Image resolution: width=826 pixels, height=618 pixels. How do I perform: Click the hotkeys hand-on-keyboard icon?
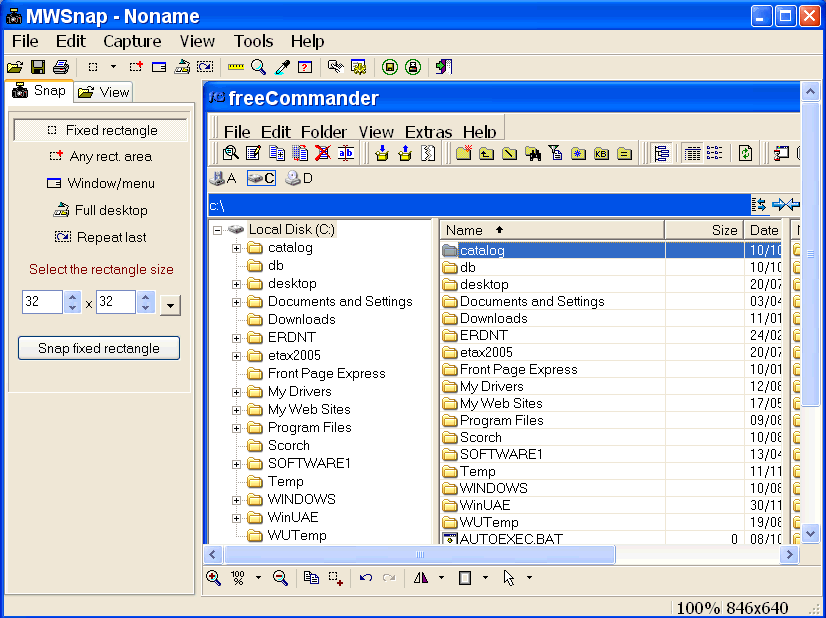pyautogui.click(x=336, y=67)
